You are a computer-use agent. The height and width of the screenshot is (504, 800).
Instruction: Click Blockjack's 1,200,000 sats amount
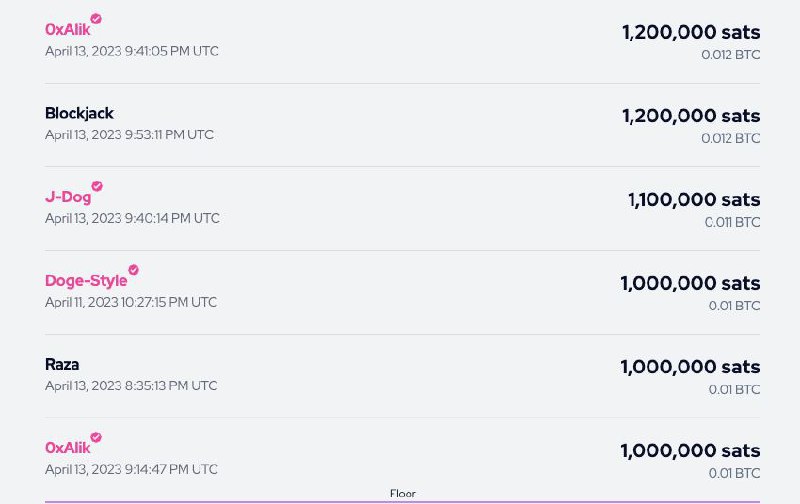coord(691,116)
